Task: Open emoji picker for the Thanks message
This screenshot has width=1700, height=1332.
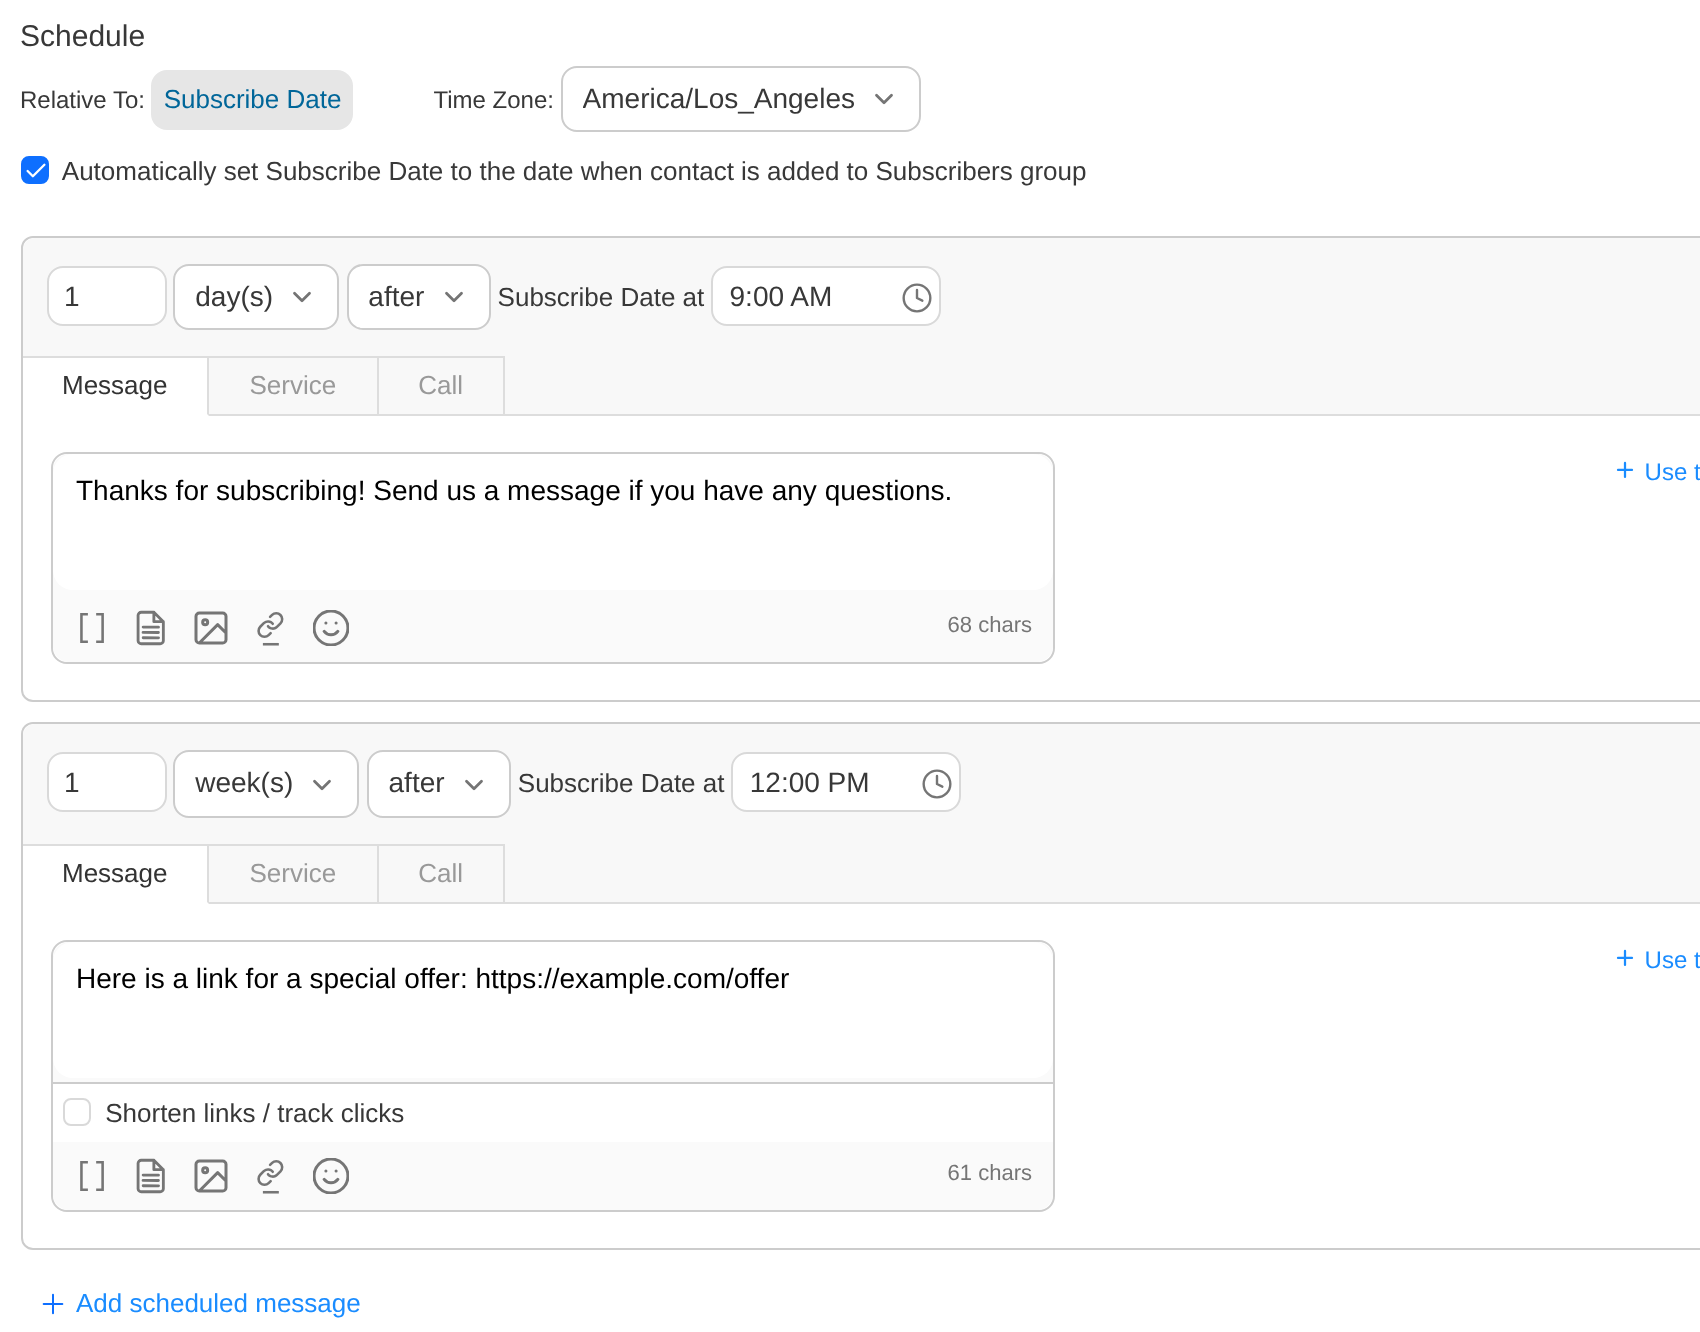Action: coord(331,628)
